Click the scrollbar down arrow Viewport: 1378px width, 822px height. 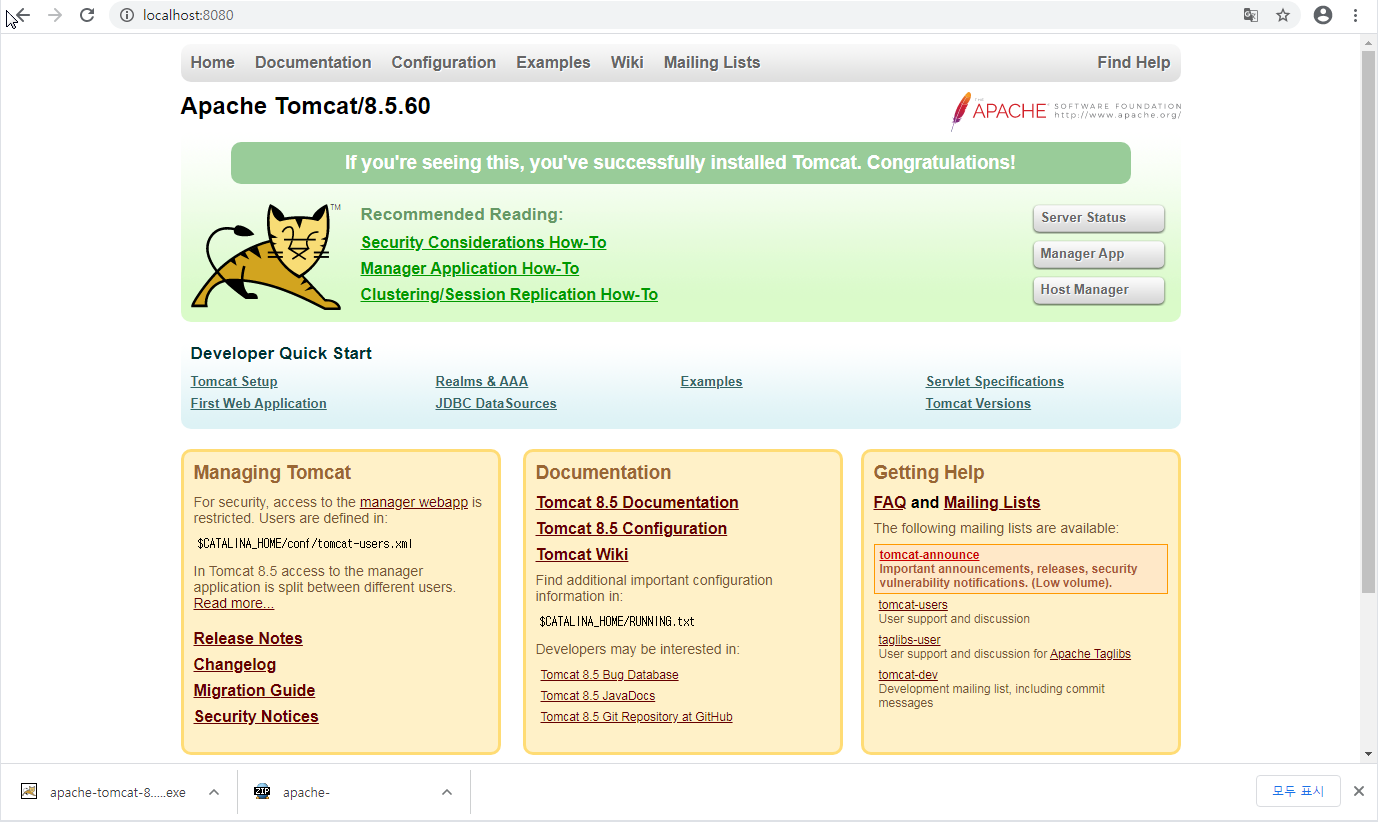click(1368, 754)
